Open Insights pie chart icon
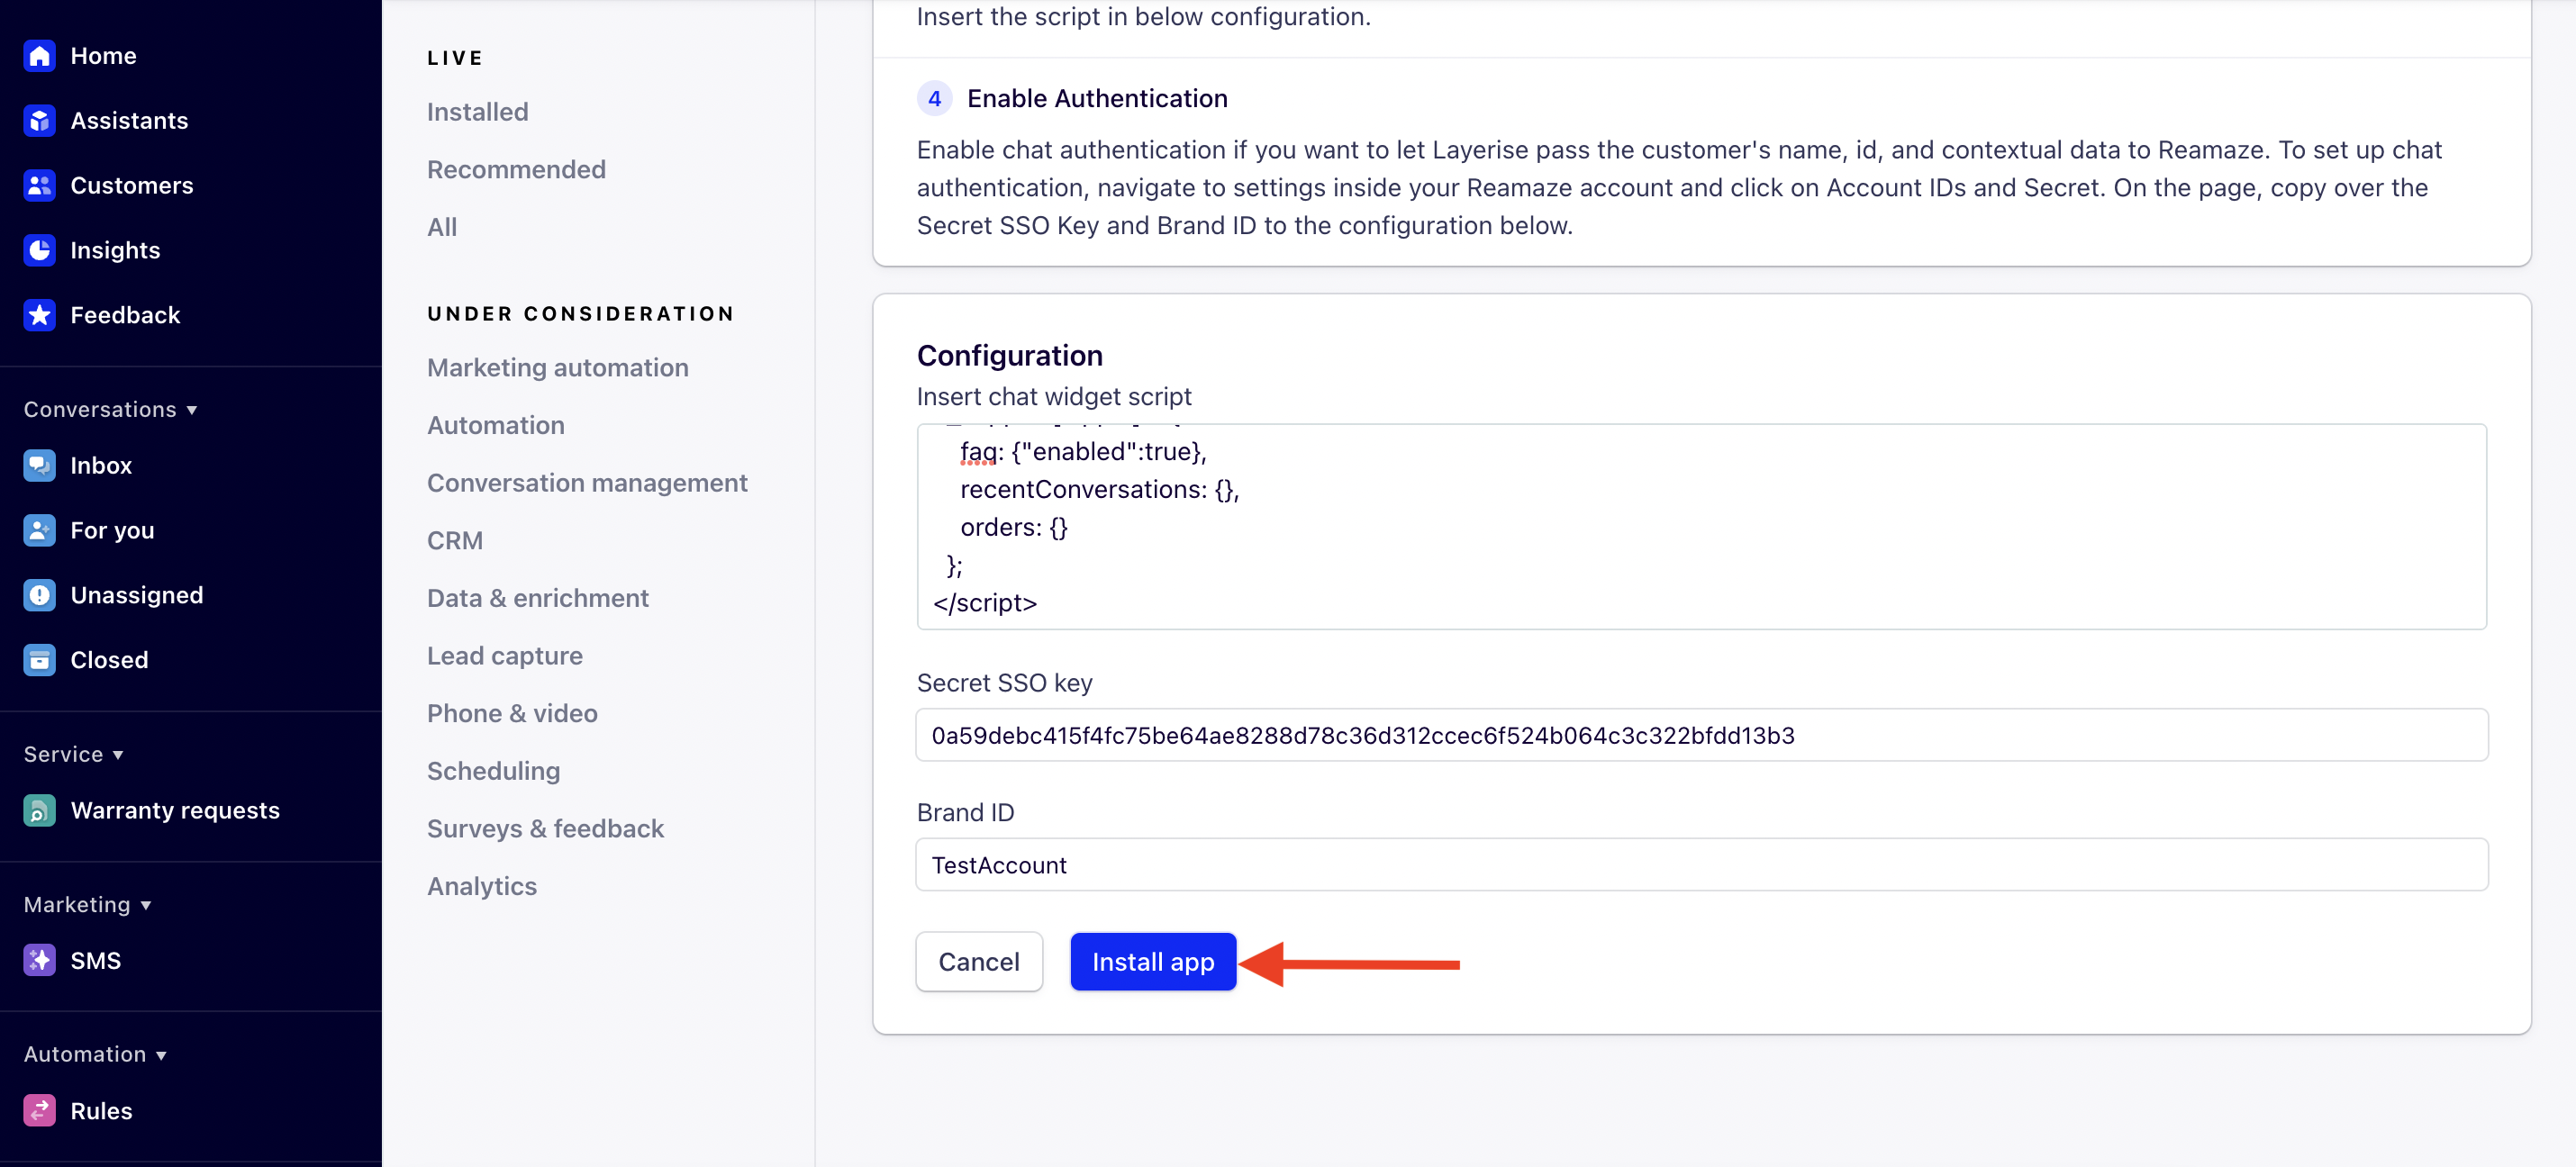2576x1167 pixels. tap(39, 250)
